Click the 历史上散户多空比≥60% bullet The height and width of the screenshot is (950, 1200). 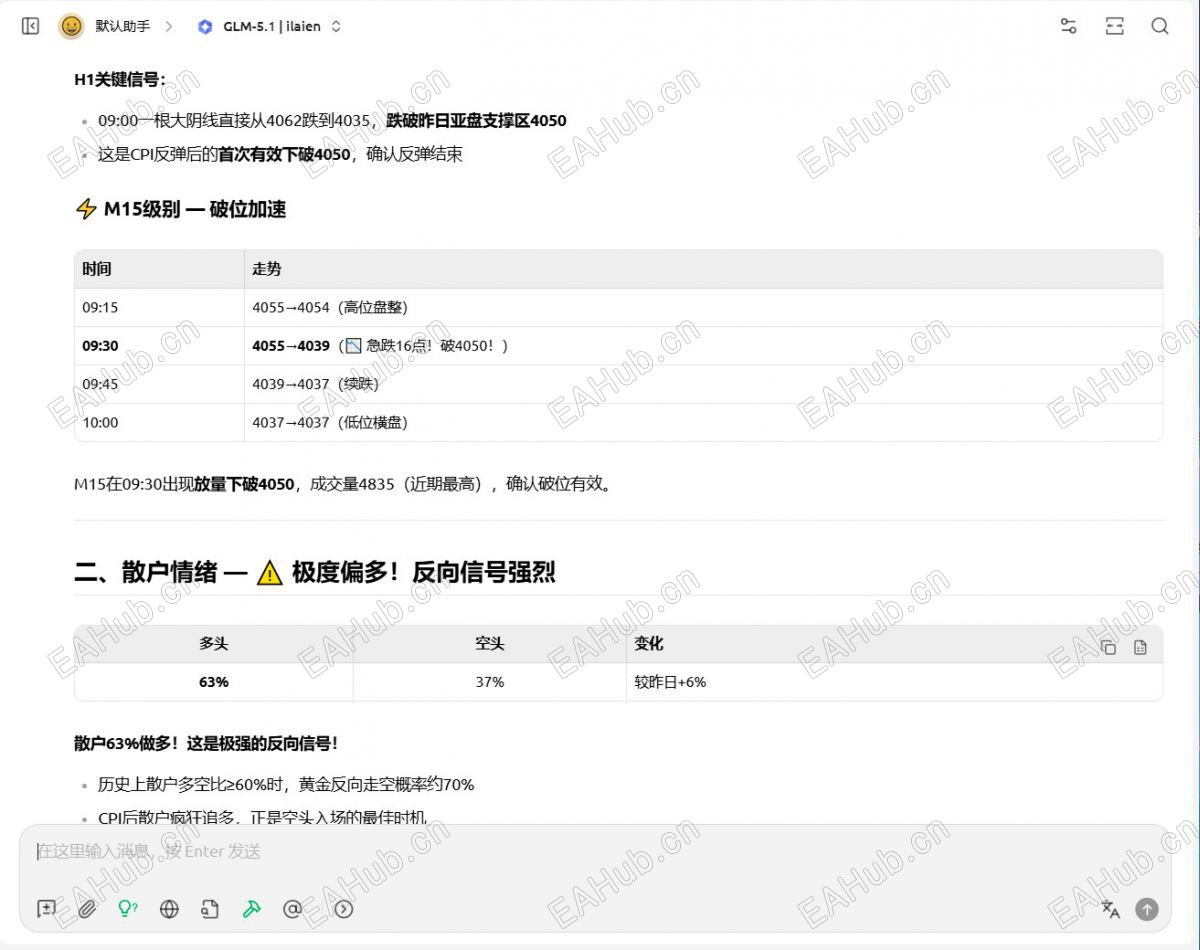(286, 784)
